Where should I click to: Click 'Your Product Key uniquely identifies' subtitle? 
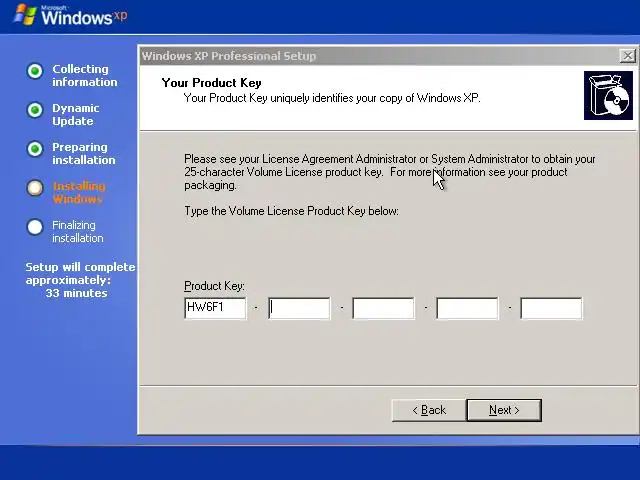point(332,98)
